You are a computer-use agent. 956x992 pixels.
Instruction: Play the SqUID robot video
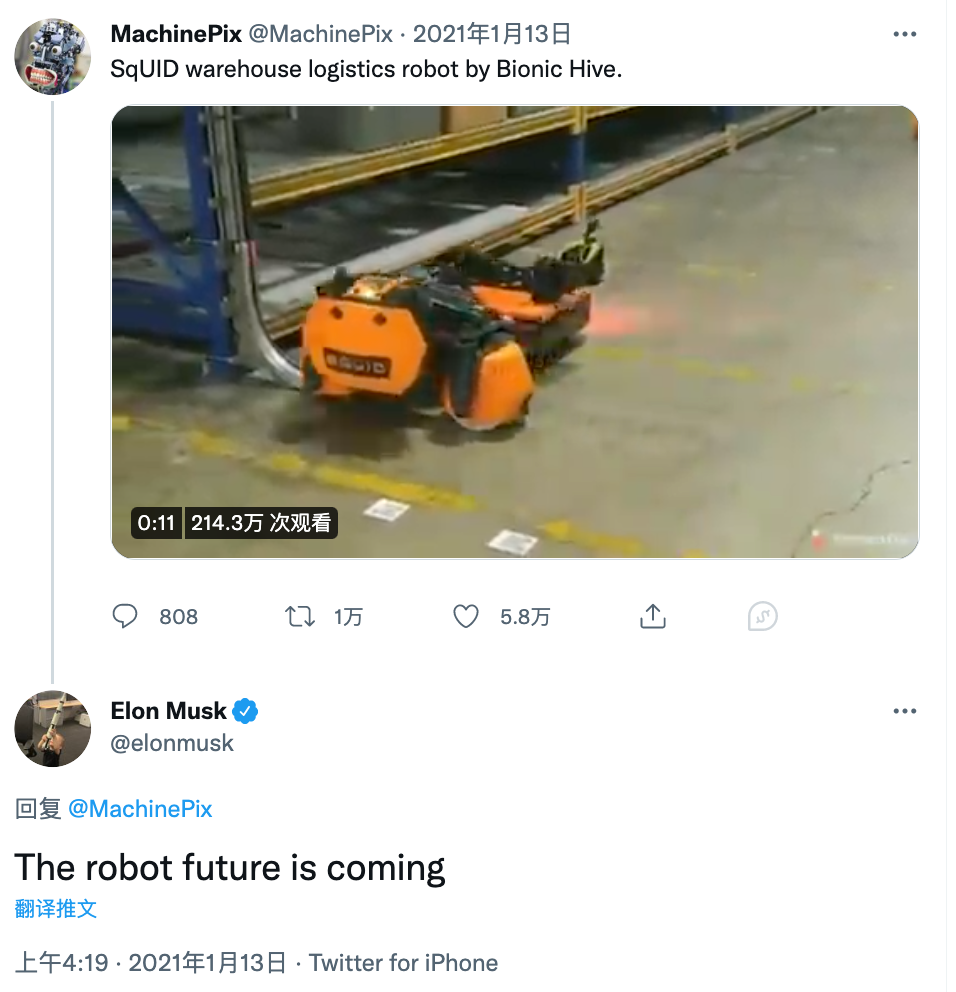515,332
